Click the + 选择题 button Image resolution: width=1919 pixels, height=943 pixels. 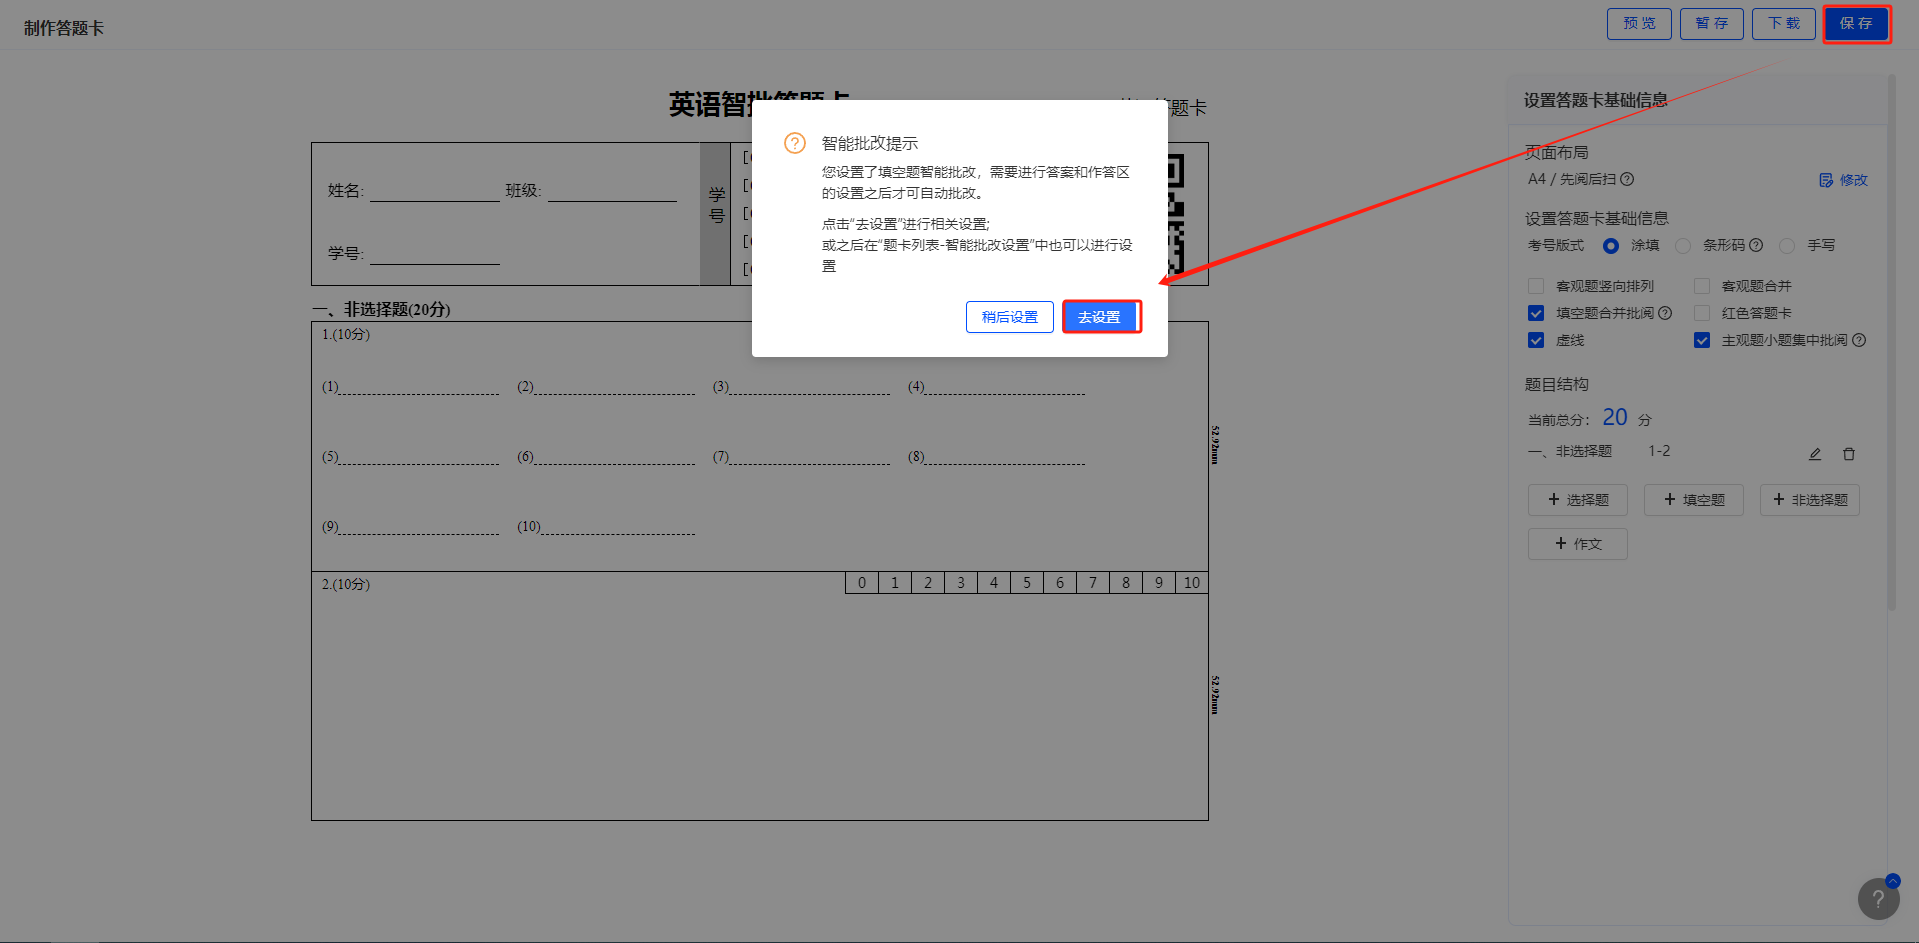[1578, 500]
